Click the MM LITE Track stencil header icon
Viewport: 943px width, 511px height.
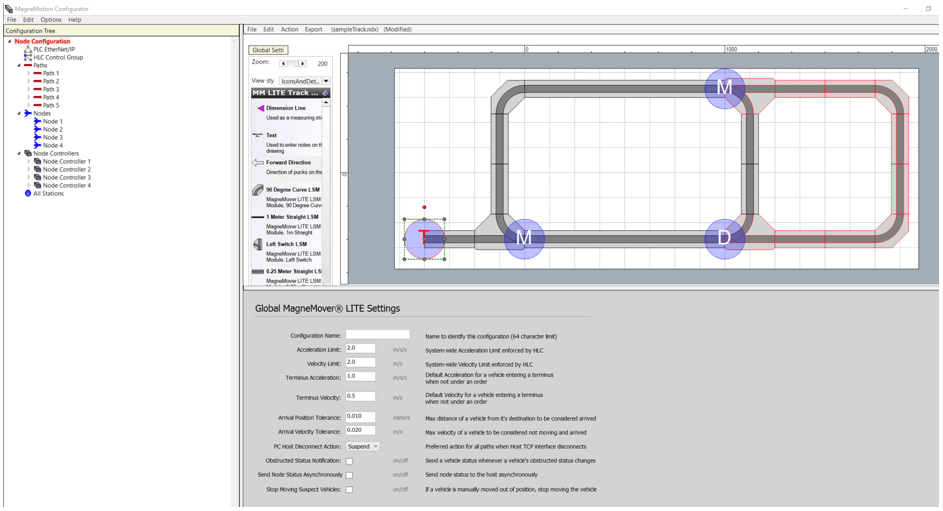pyautogui.click(x=325, y=93)
